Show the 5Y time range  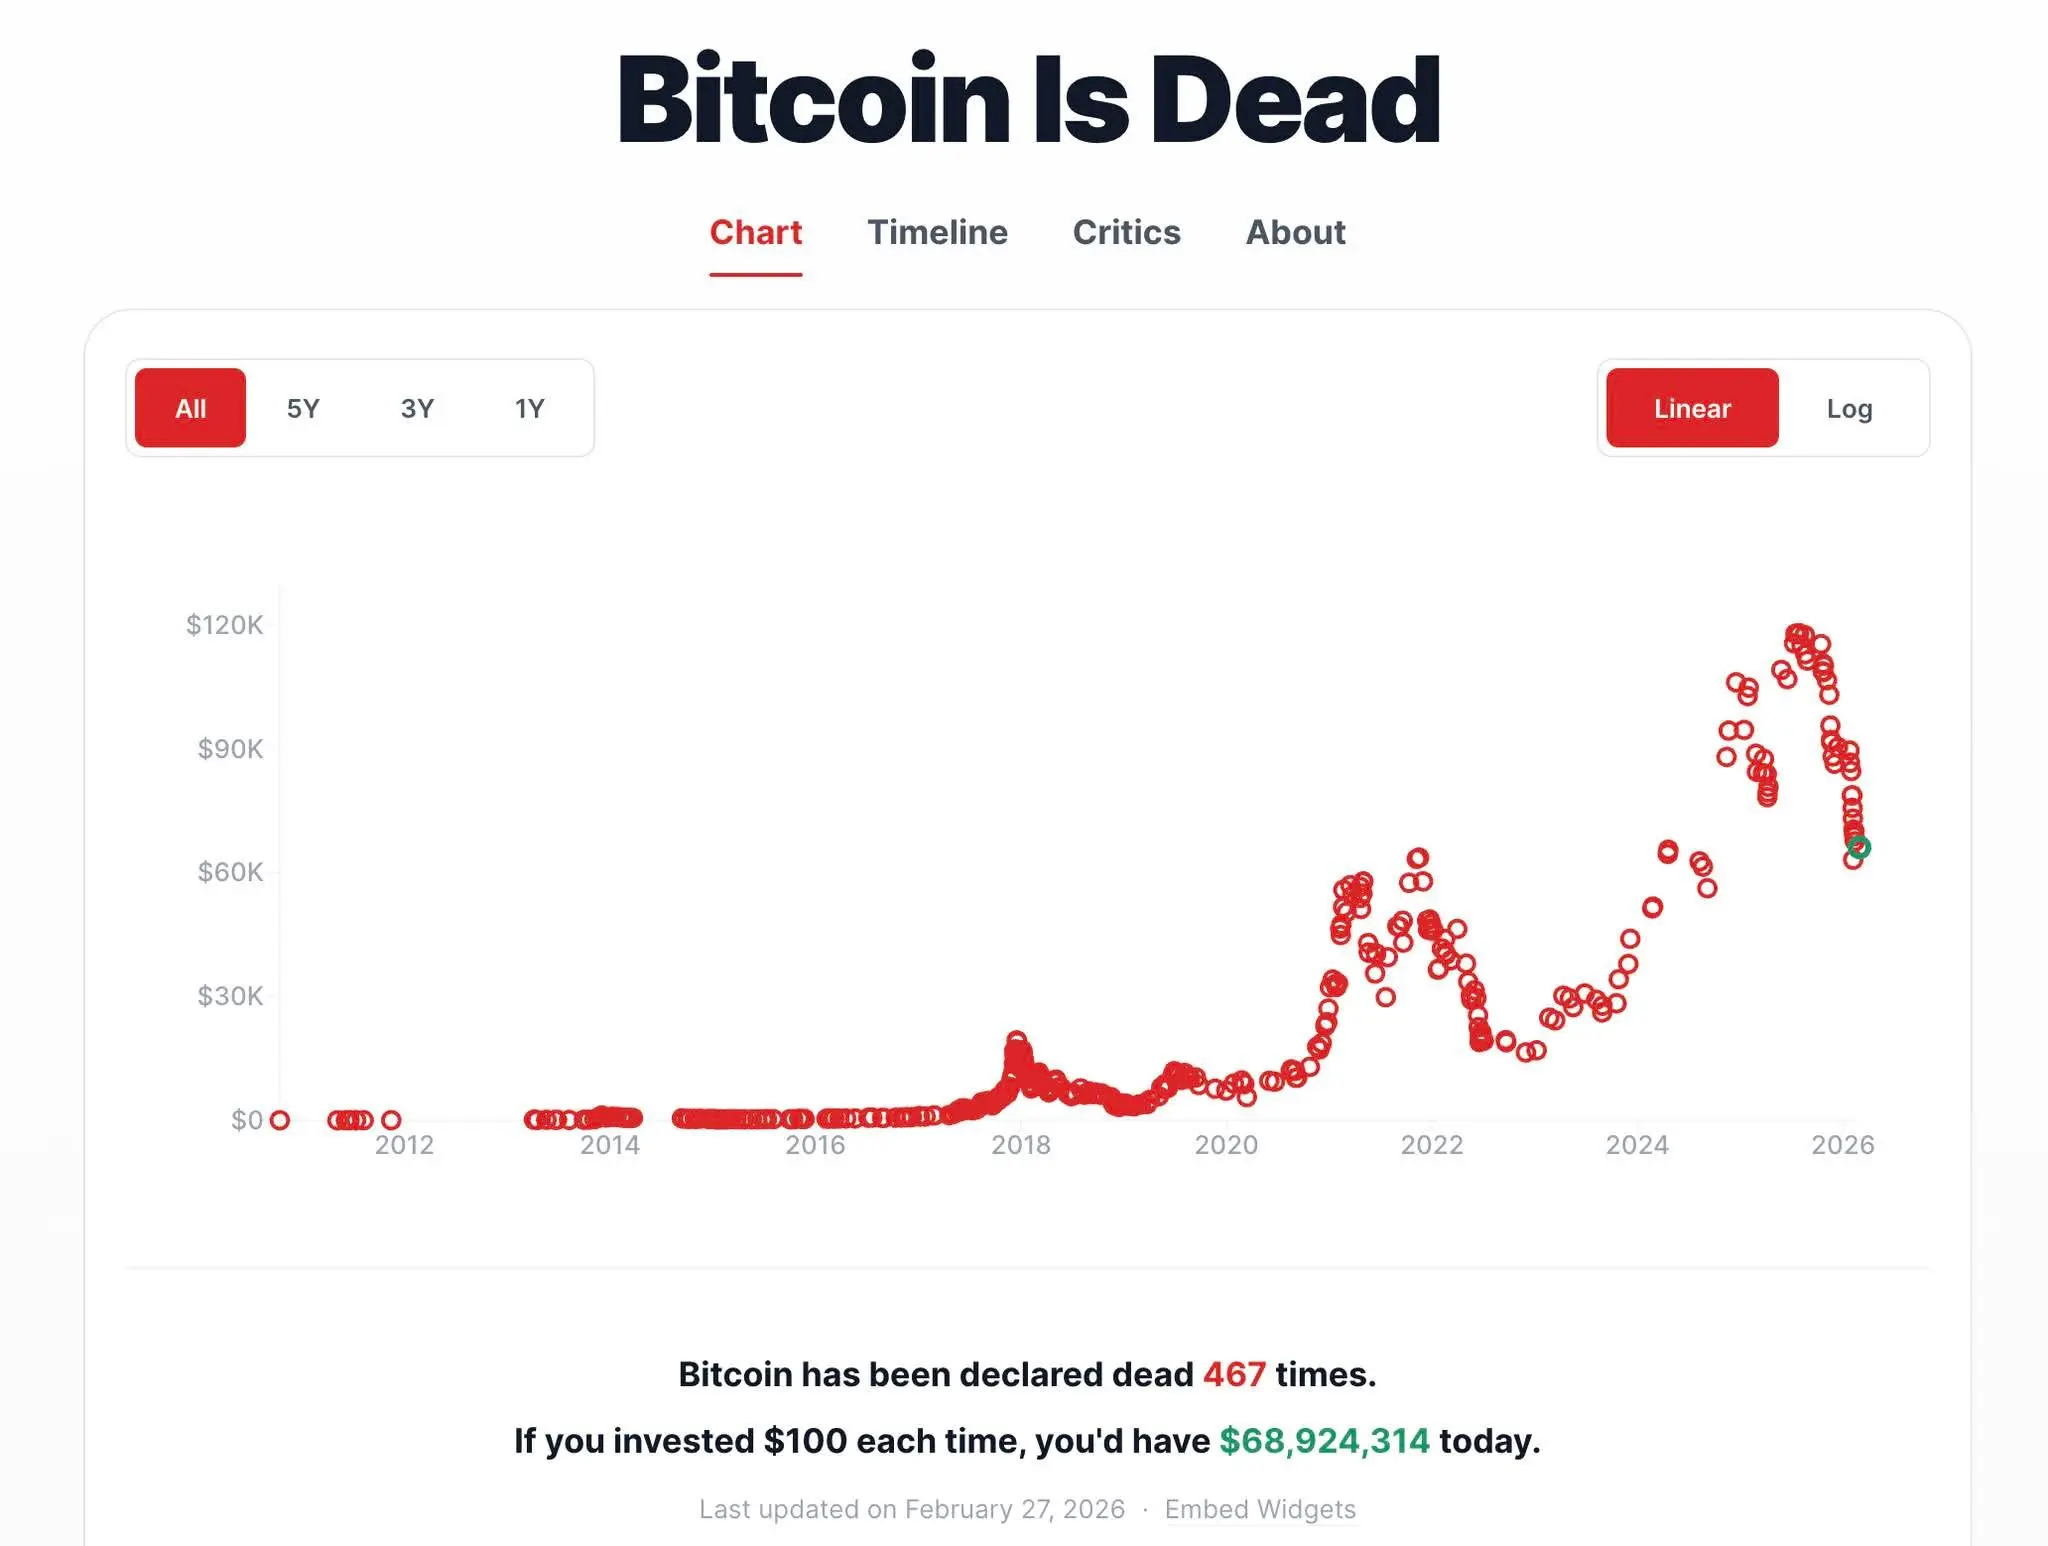(303, 408)
